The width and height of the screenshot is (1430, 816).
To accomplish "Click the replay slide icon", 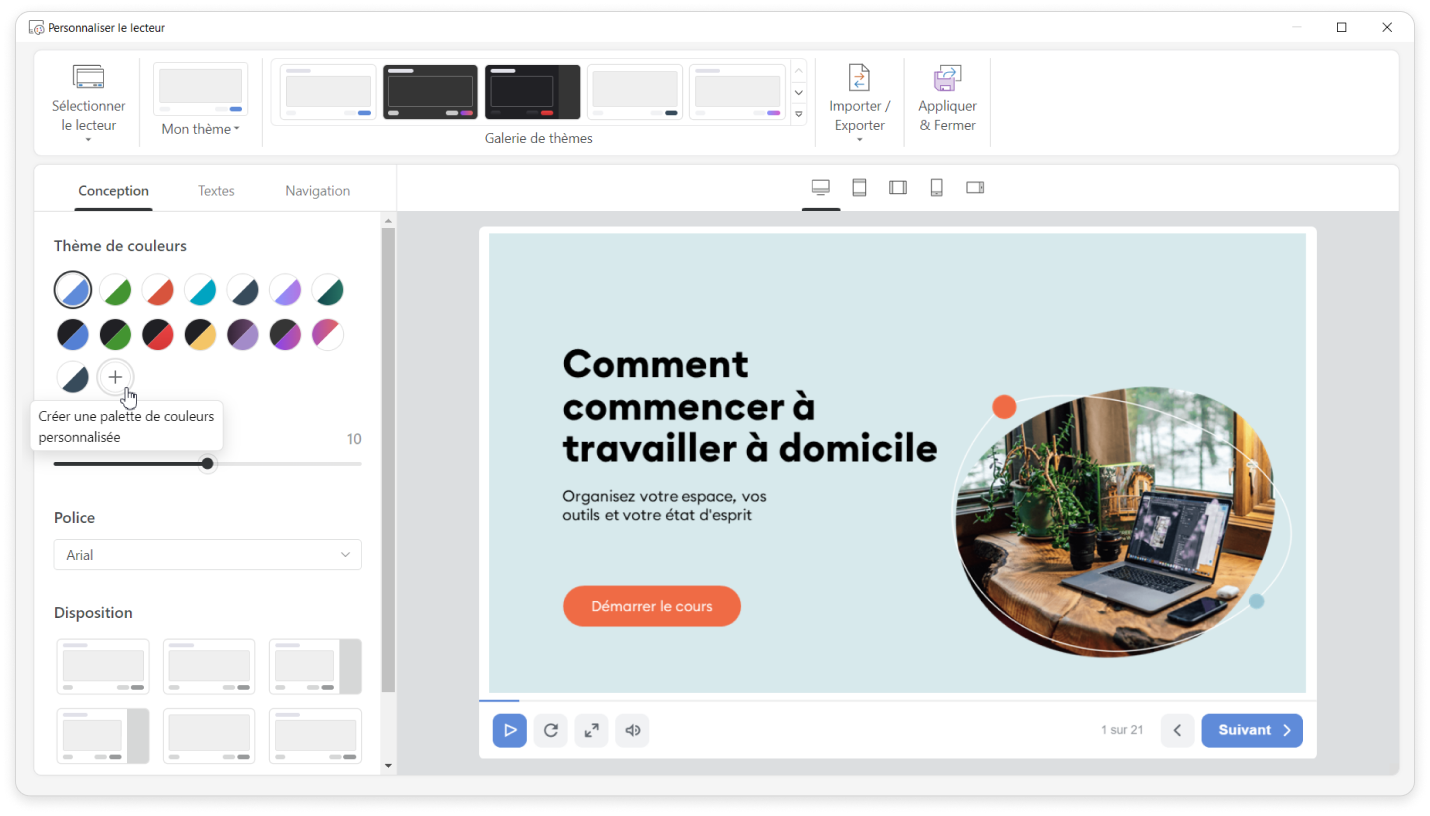I will pyautogui.click(x=550, y=730).
